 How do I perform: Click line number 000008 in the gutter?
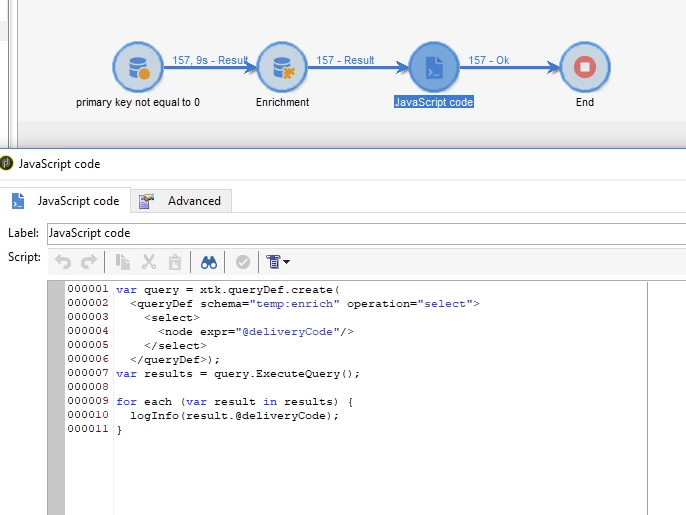pyautogui.click(x=88, y=387)
